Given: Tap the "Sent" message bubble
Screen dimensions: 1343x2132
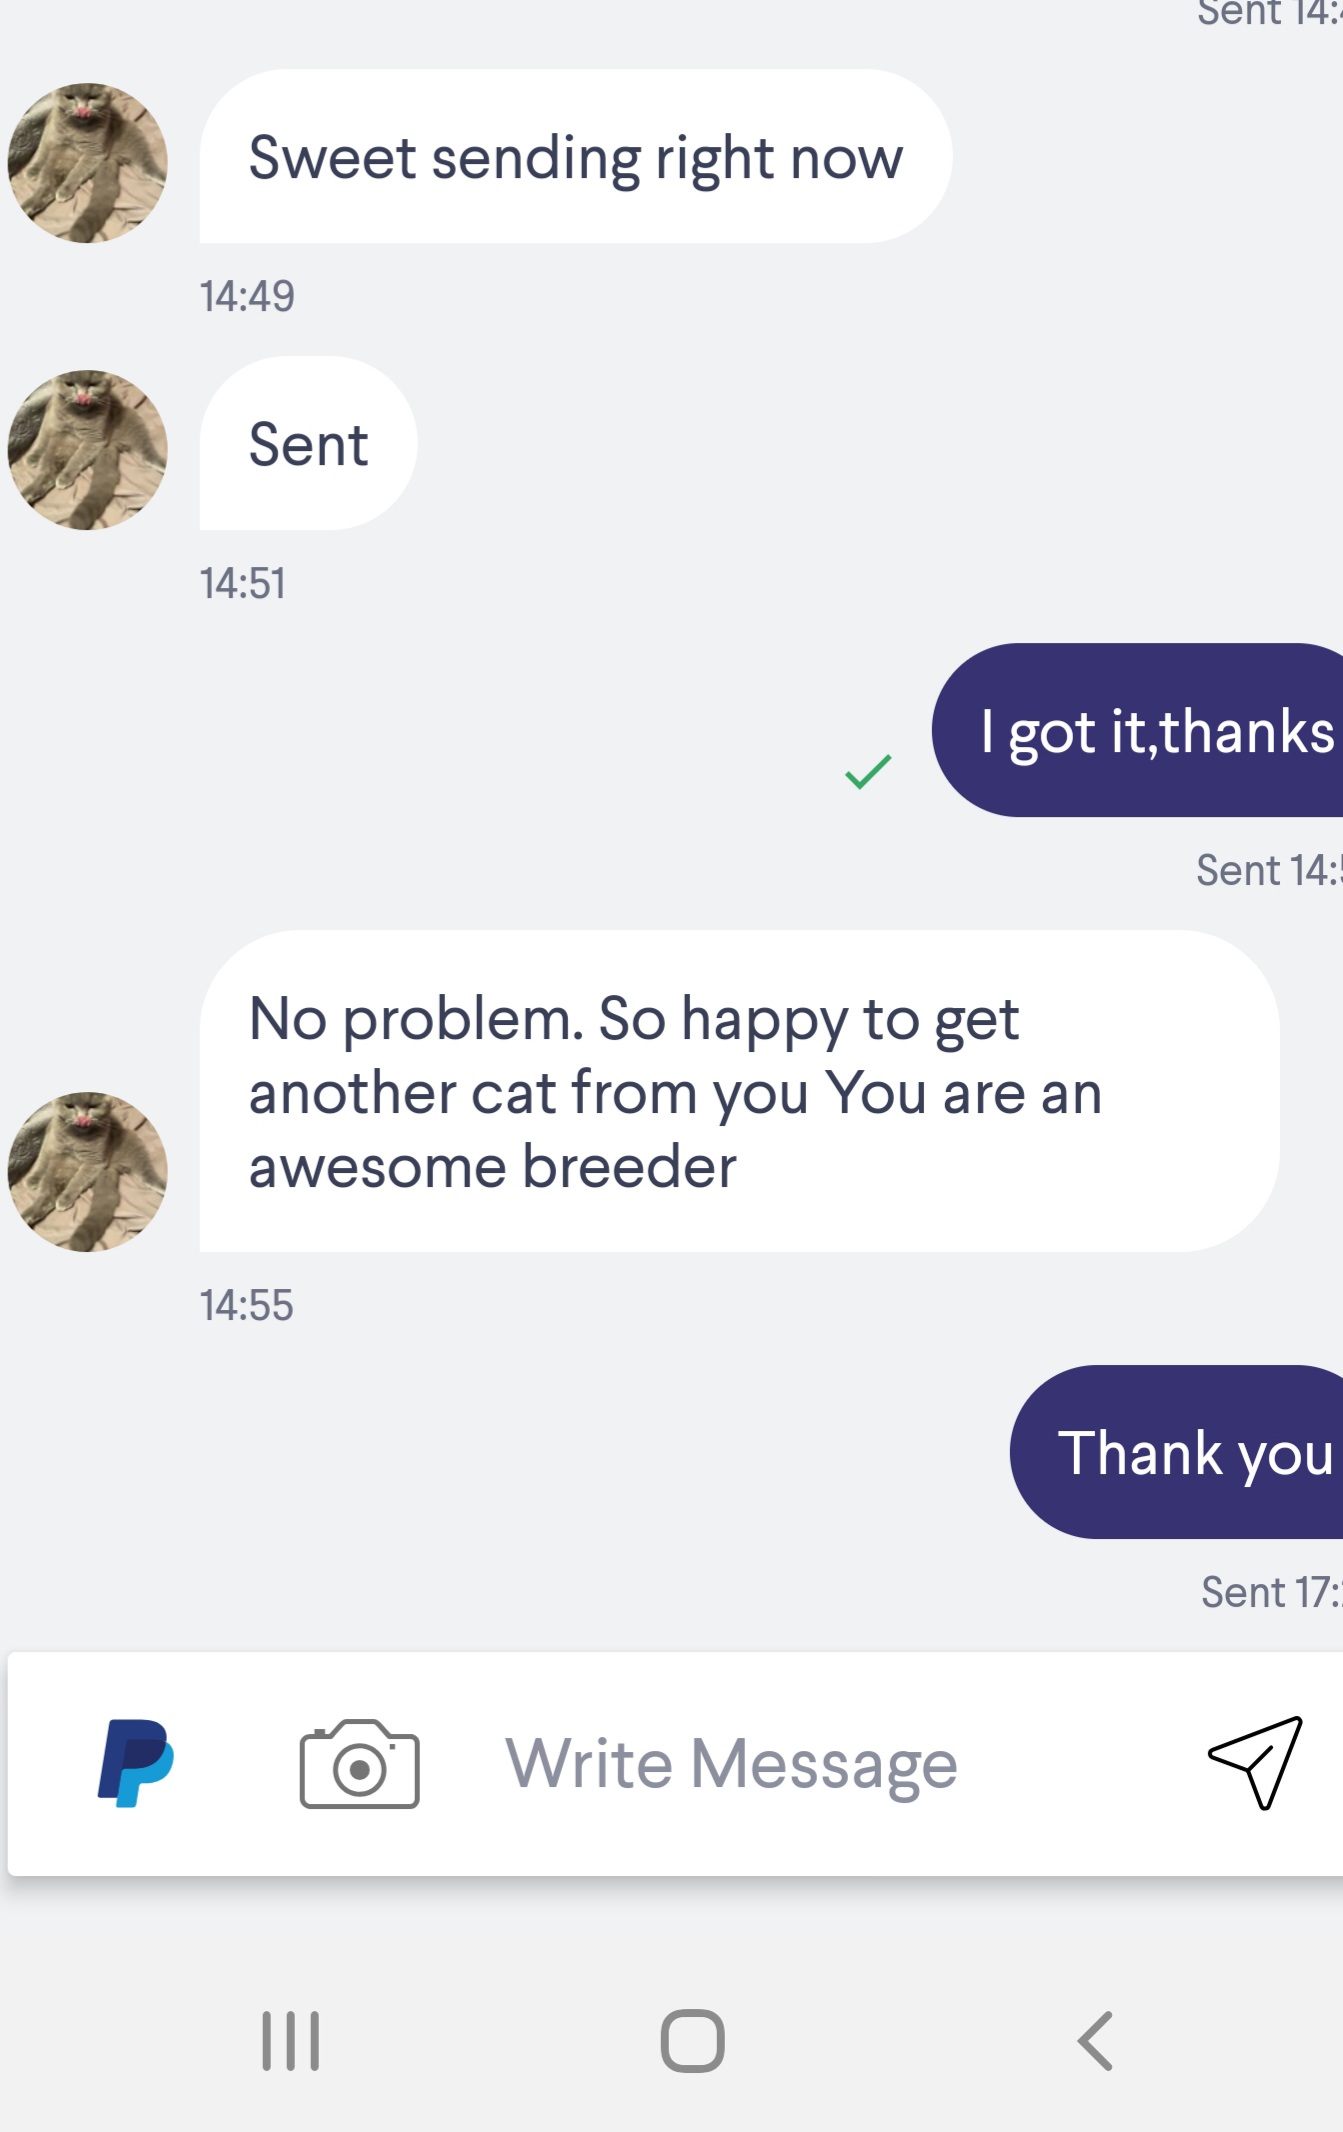Looking at the screenshot, I should point(308,444).
